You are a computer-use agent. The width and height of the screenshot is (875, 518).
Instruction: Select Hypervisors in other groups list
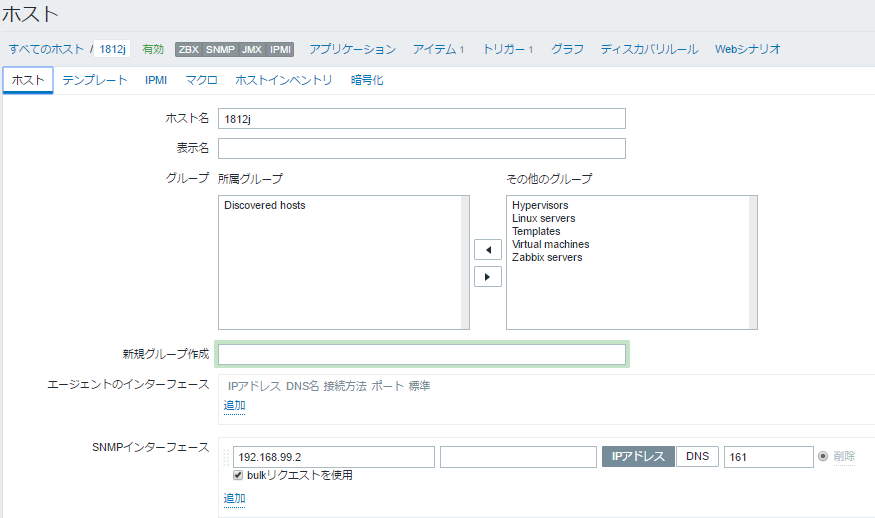[x=540, y=205]
